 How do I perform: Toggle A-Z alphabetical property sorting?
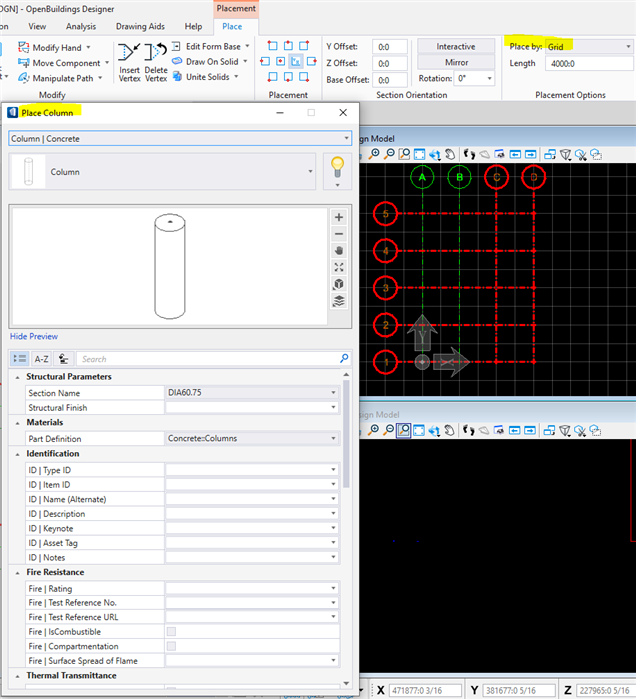pyautogui.click(x=41, y=358)
